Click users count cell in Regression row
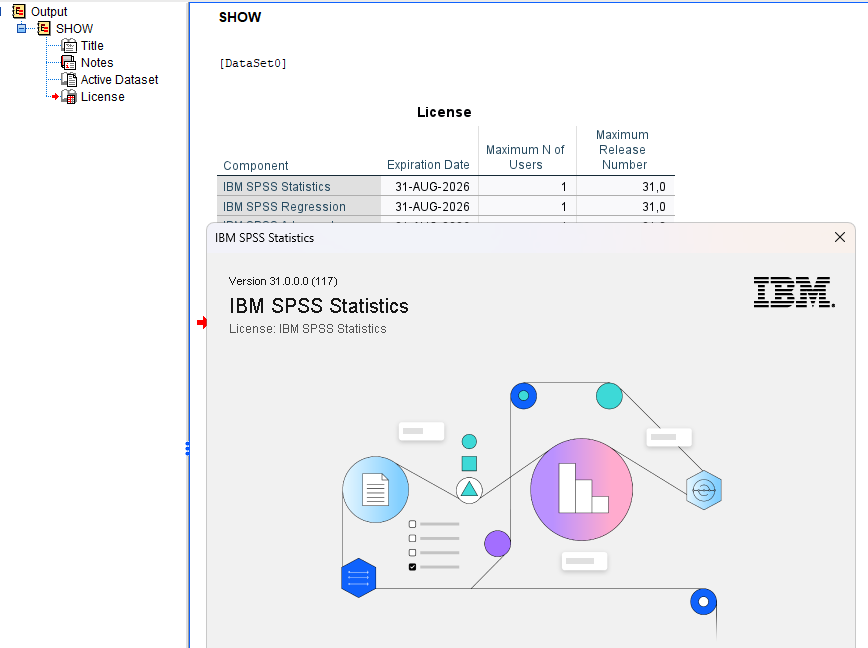The width and height of the screenshot is (868, 648). [527, 206]
